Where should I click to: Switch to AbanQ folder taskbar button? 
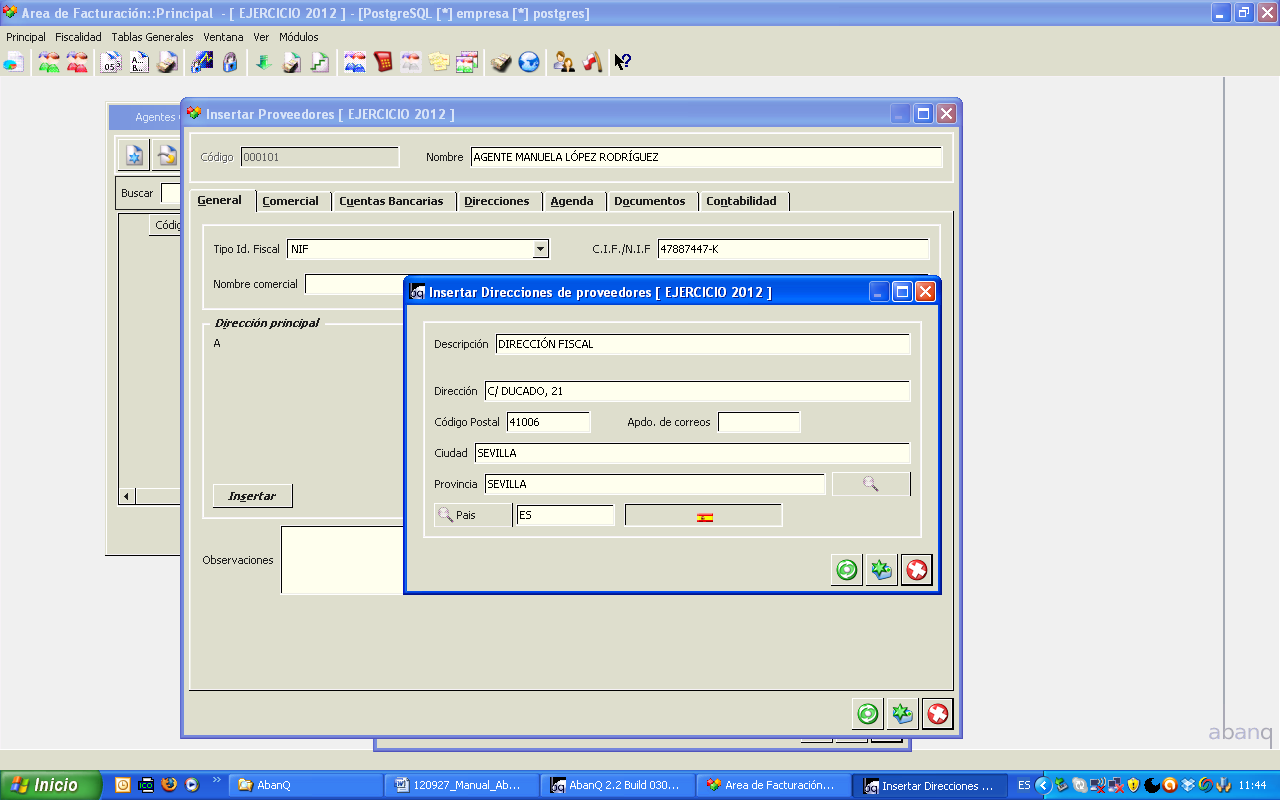click(307, 785)
